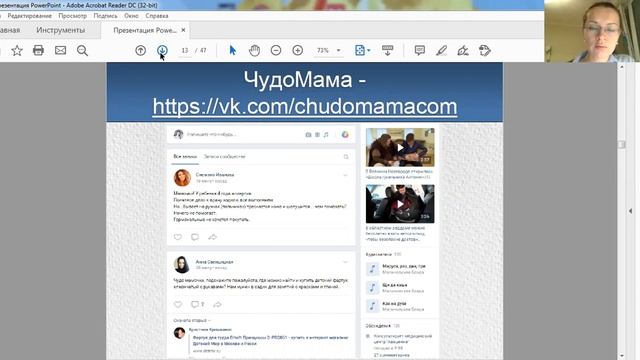Click Снежана Иванова avatar
640x360 pixels.
pos(182,178)
